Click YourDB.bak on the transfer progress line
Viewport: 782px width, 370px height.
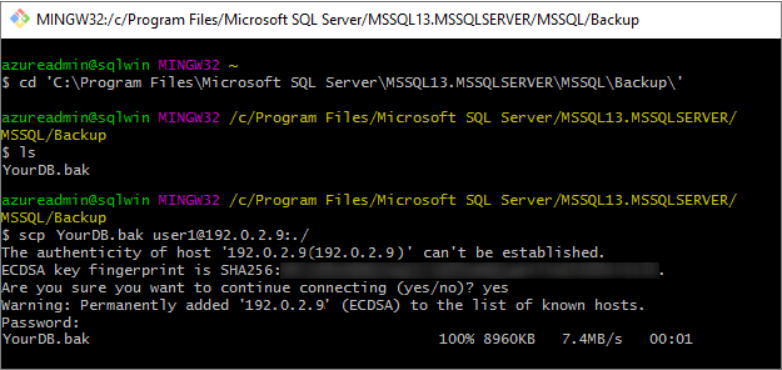46,340
